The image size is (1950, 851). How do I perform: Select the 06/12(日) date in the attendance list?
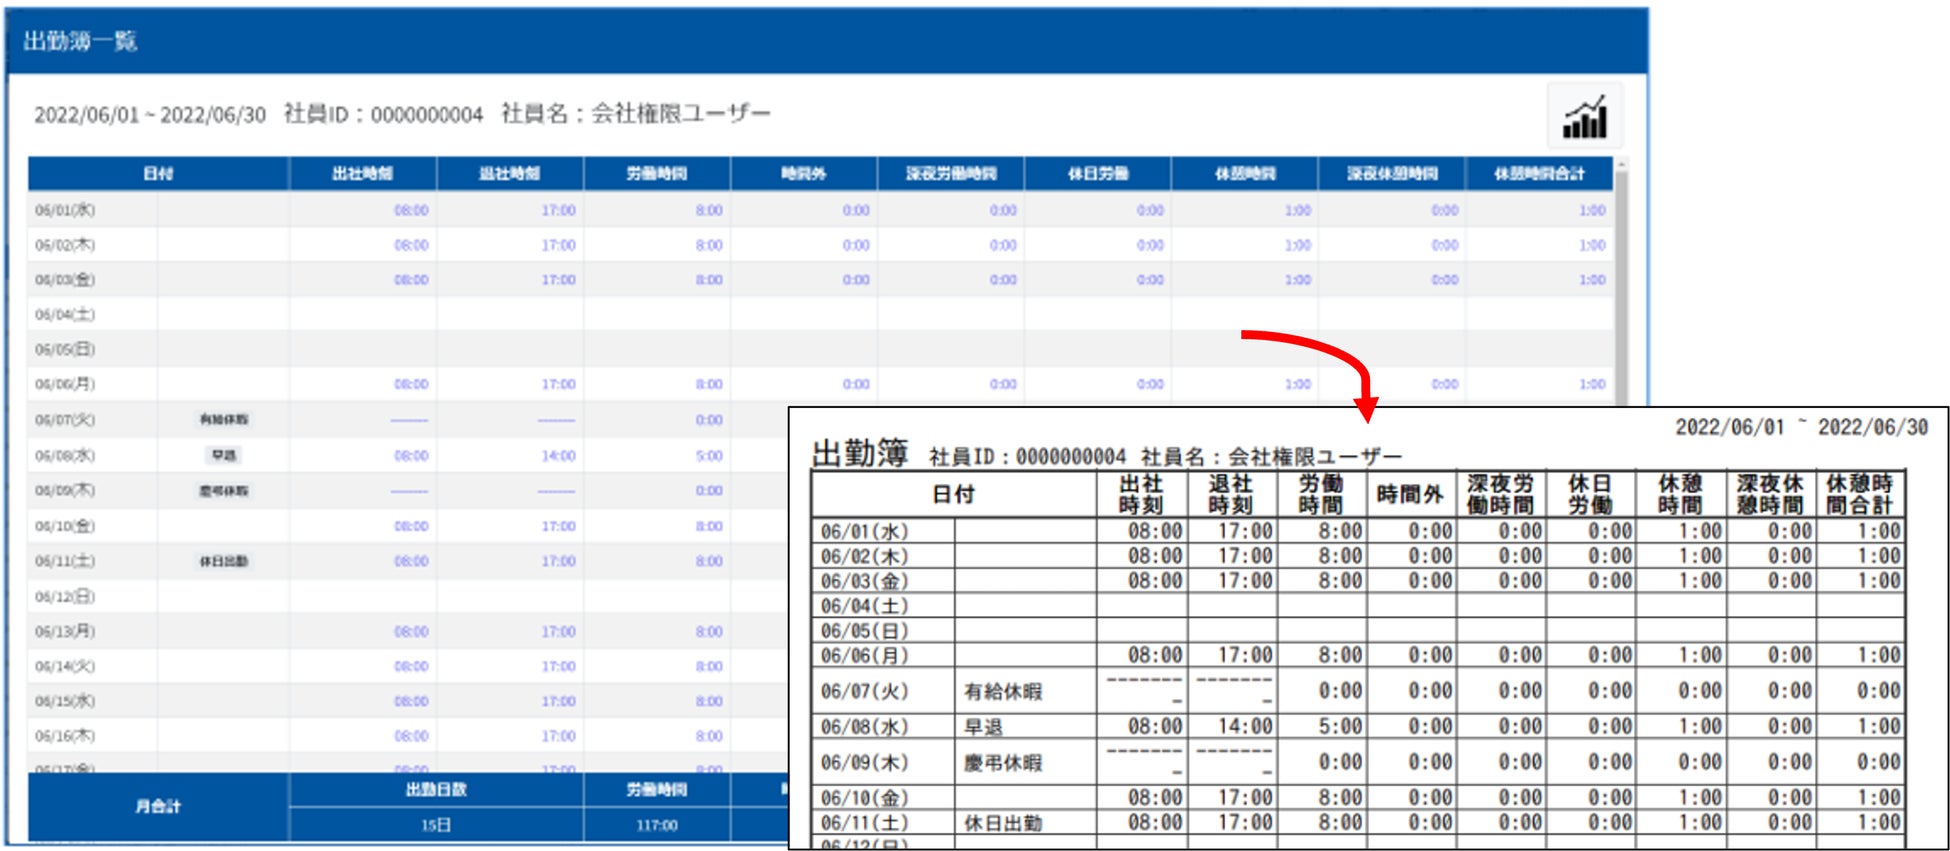click(65, 597)
